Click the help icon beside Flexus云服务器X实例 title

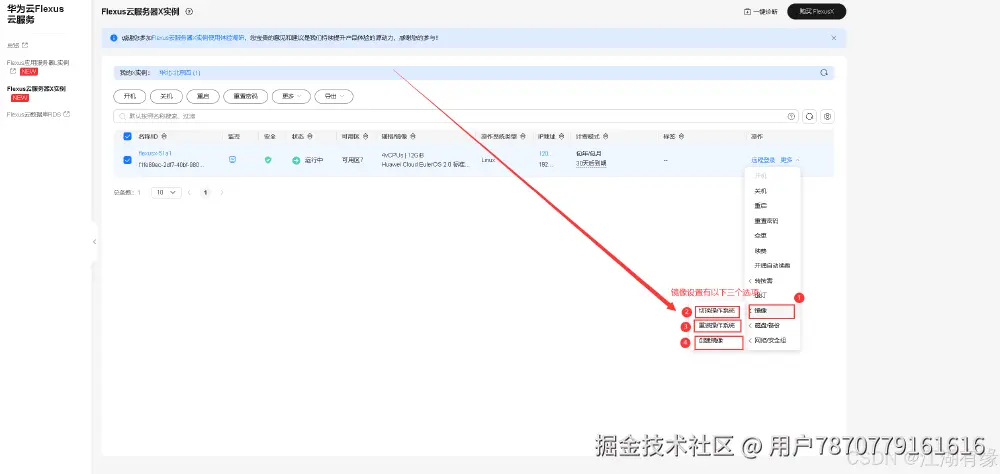point(189,11)
